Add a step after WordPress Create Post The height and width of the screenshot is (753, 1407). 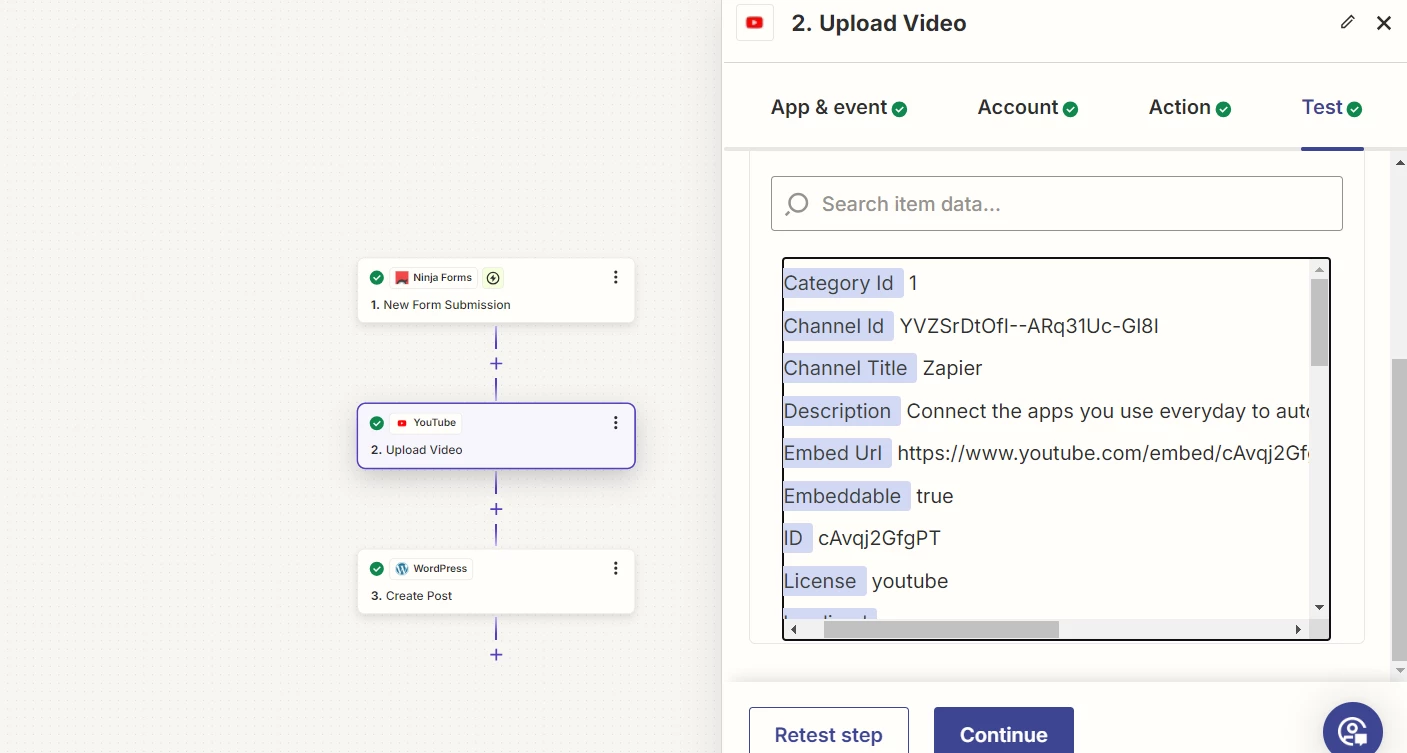[x=496, y=655]
